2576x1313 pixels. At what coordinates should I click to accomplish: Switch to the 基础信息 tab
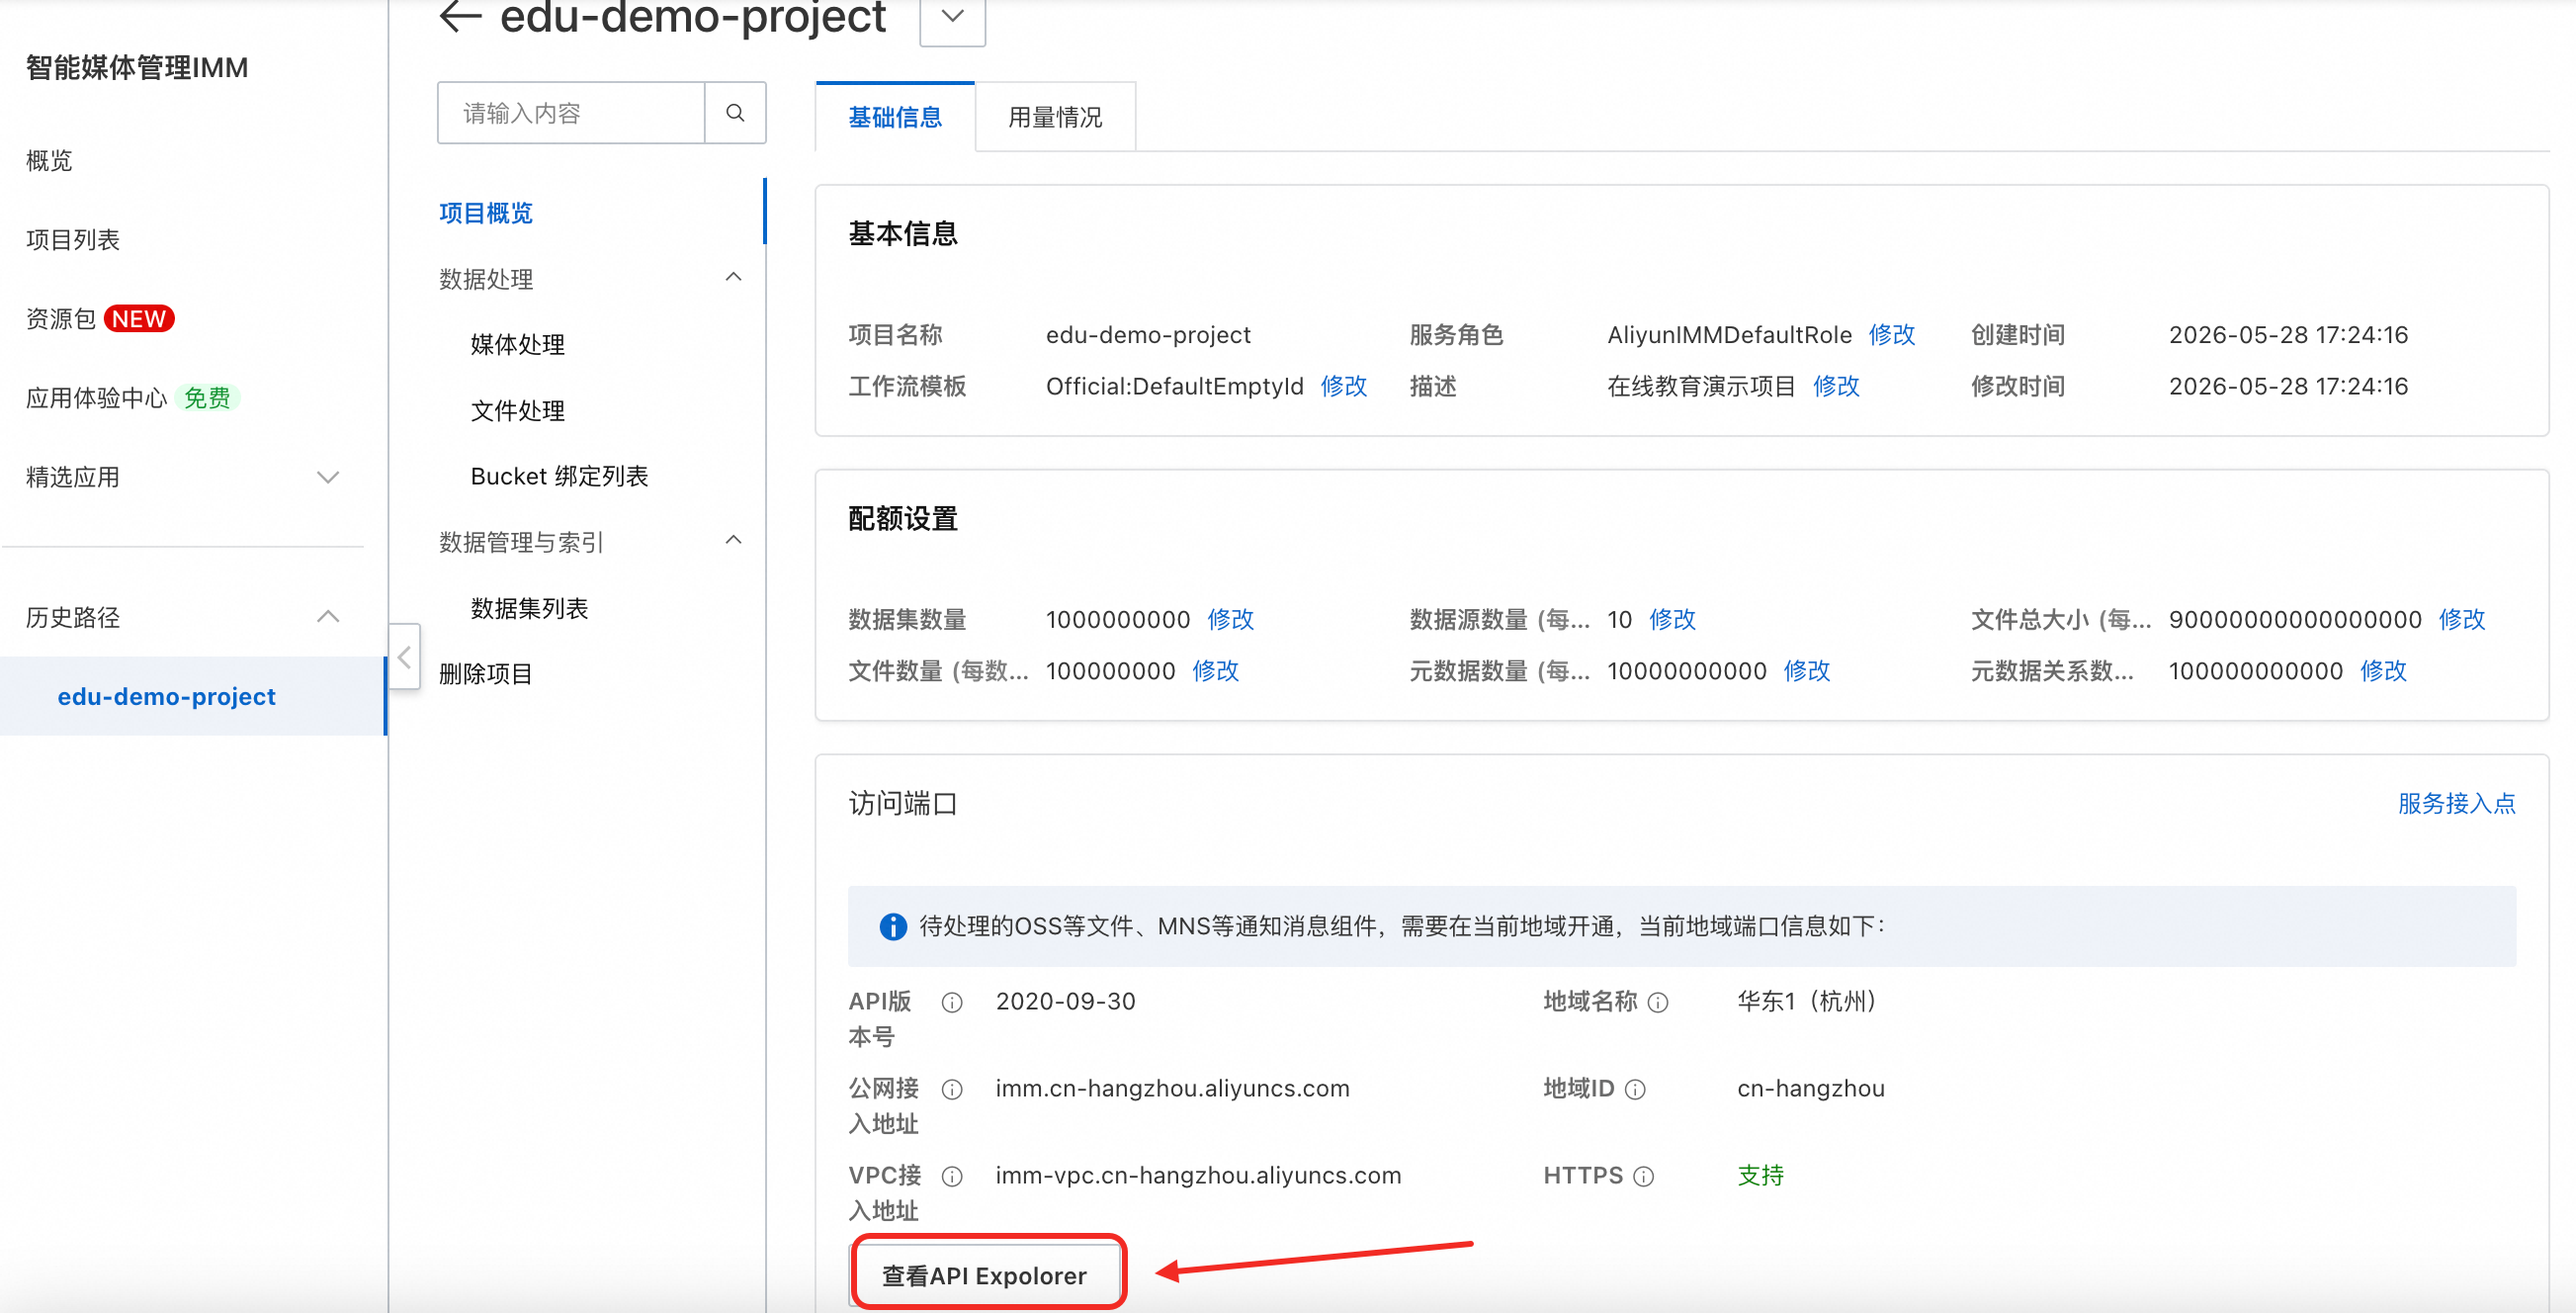click(x=895, y=117)
